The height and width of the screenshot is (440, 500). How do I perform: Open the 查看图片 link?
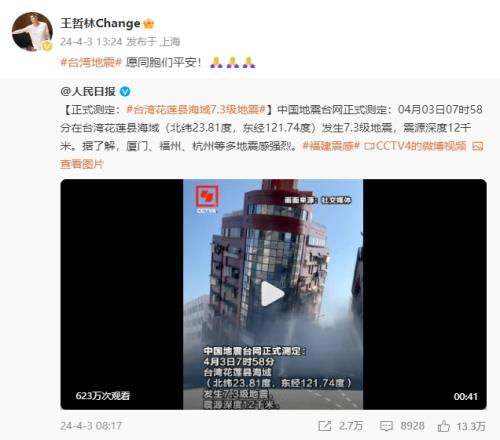(82, 164)
